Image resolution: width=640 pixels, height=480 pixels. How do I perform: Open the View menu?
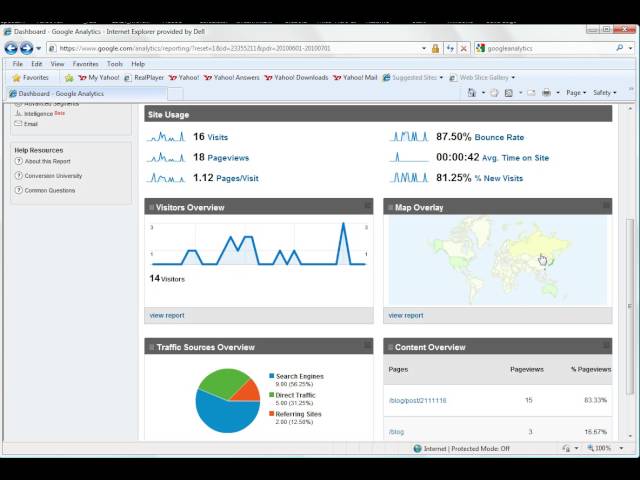point(57,64)
